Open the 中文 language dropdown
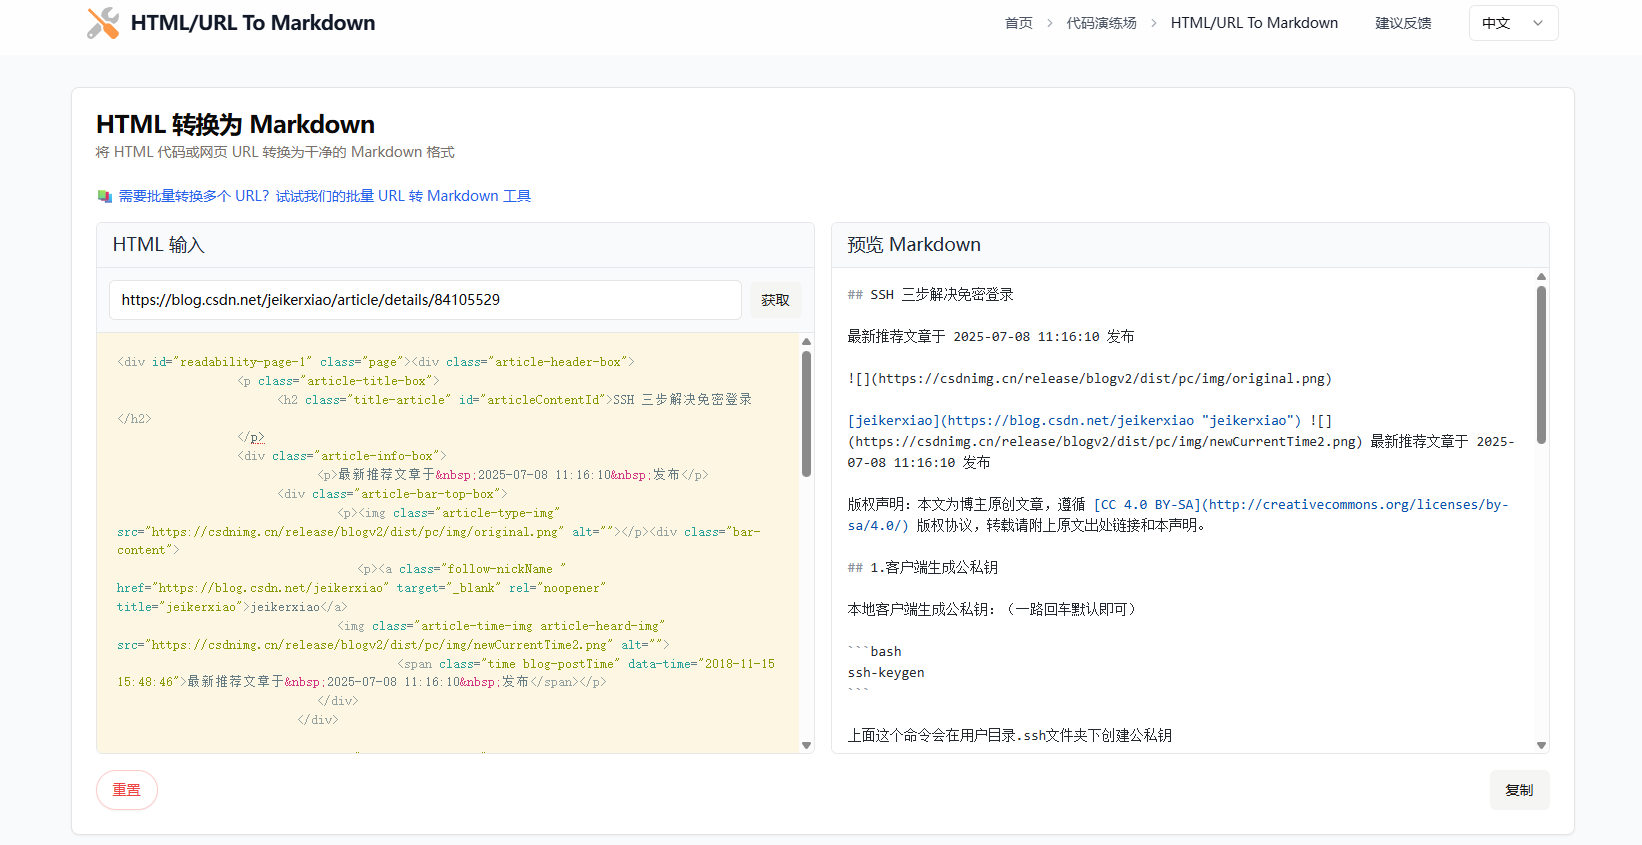1642x845 pixels. coord(1512,23)
